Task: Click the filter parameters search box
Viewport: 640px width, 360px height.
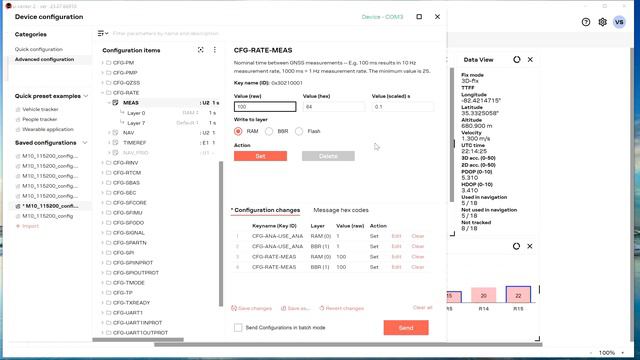Action: pos(166,33)
